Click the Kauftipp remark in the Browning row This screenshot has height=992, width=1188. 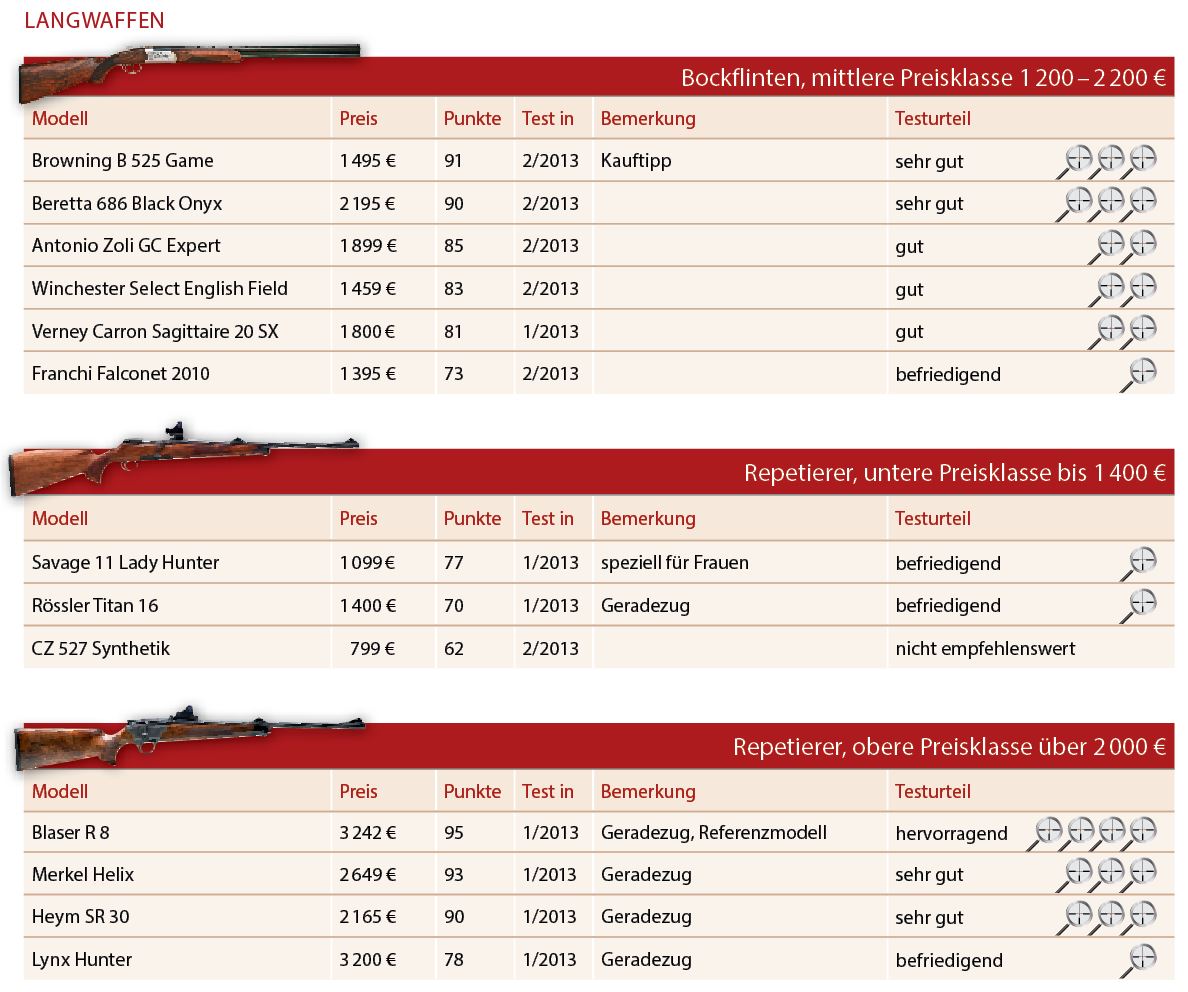click(636, 161)
